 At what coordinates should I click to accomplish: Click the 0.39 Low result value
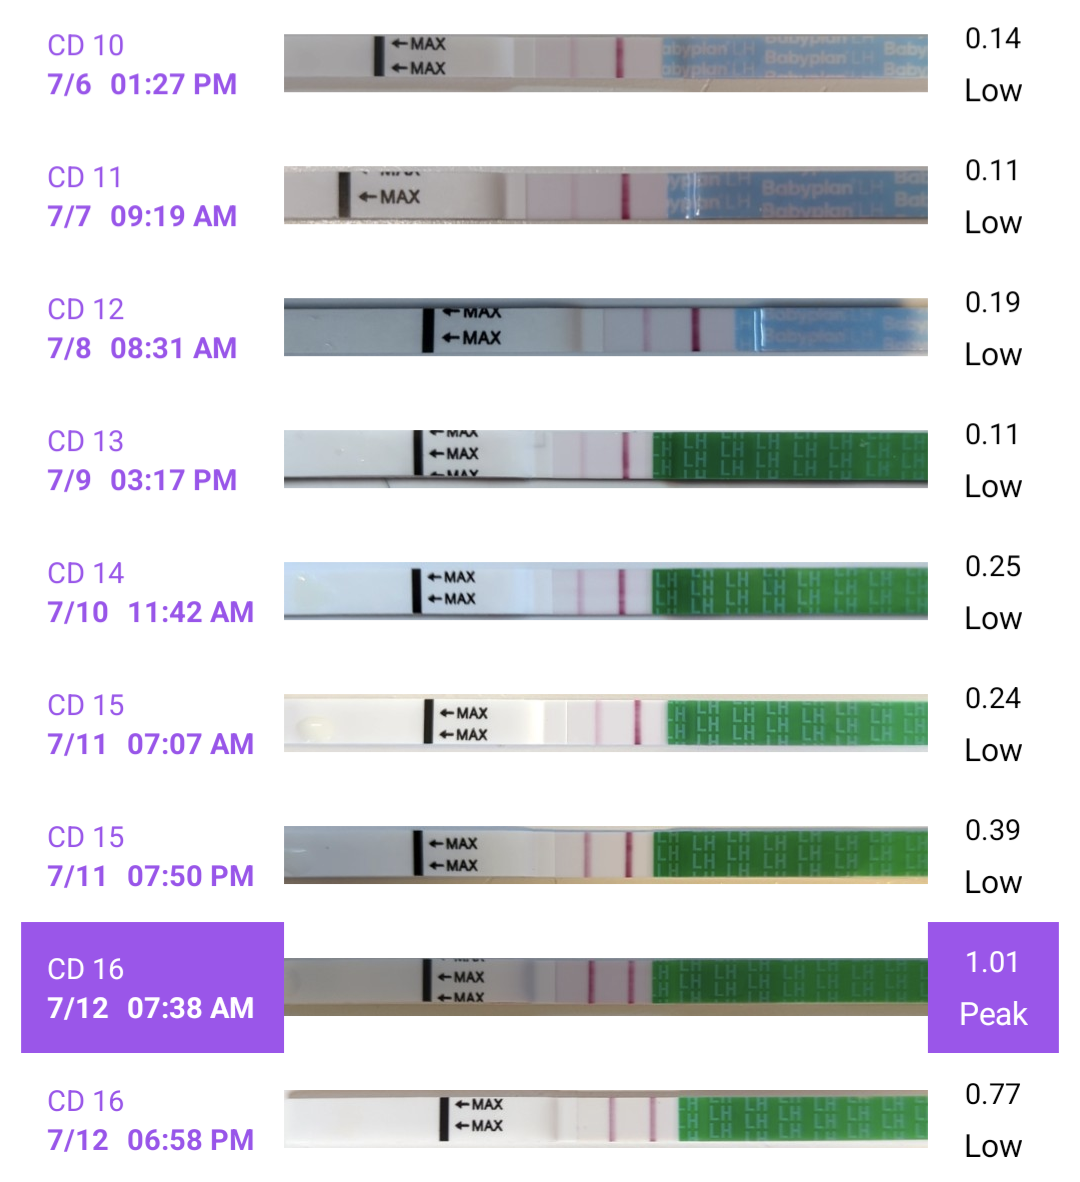pos(992,856)
